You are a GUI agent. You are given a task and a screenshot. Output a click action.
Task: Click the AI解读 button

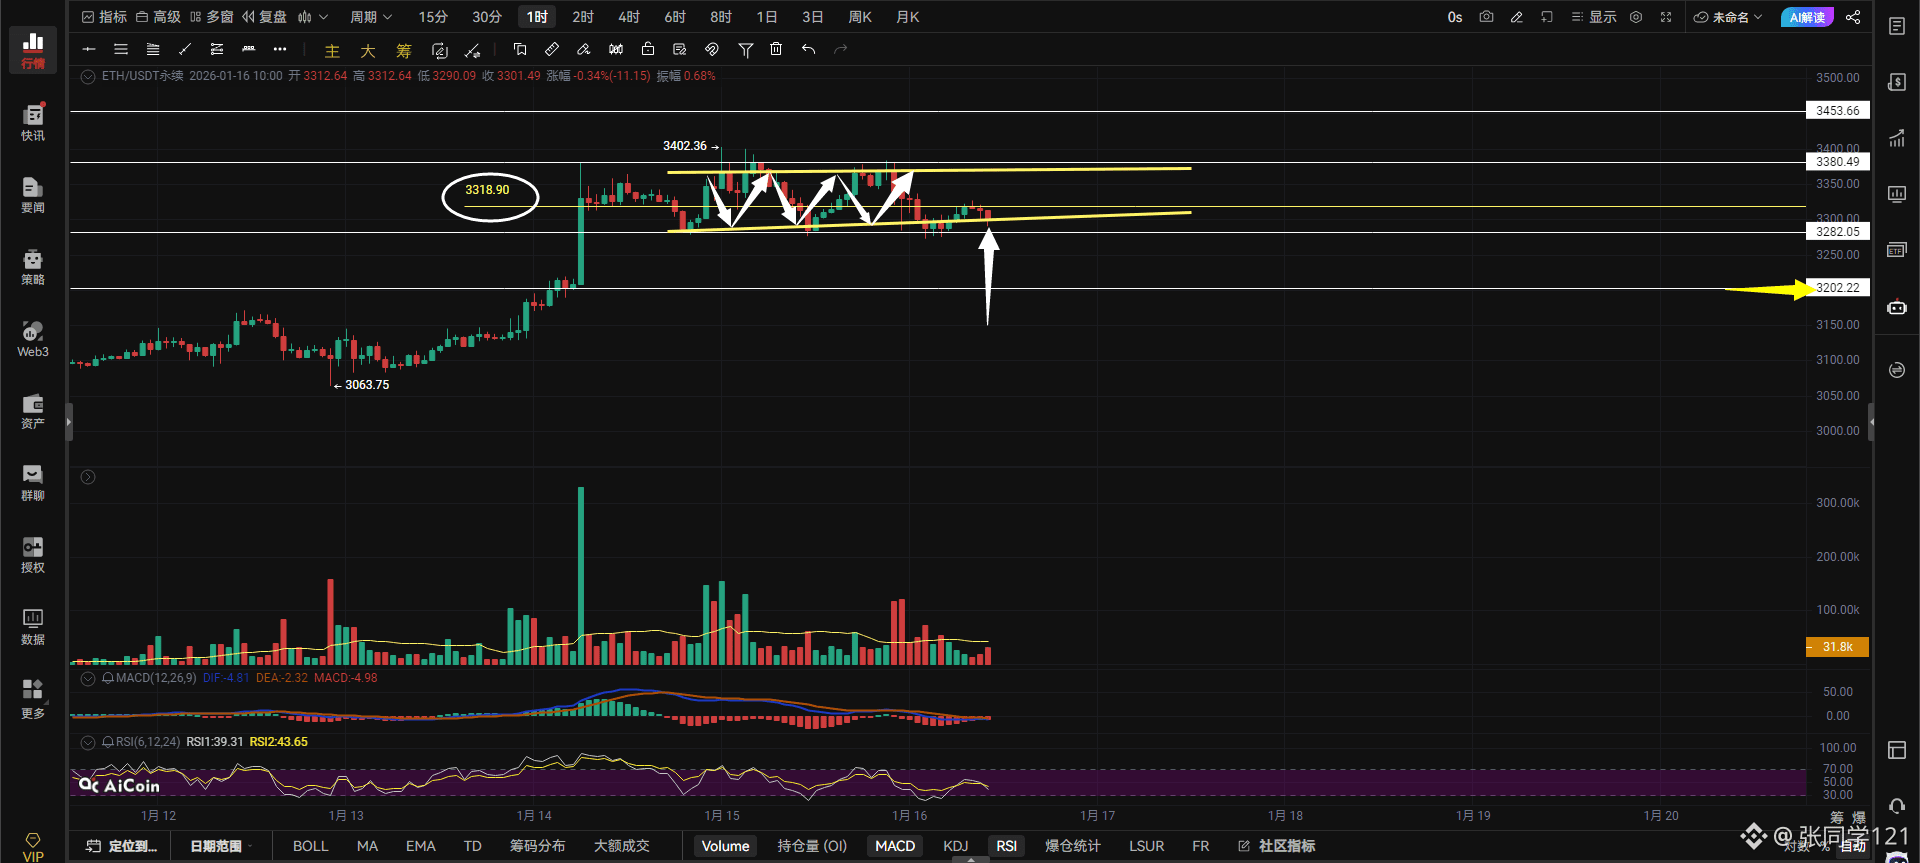click(x=1807, y=17)
